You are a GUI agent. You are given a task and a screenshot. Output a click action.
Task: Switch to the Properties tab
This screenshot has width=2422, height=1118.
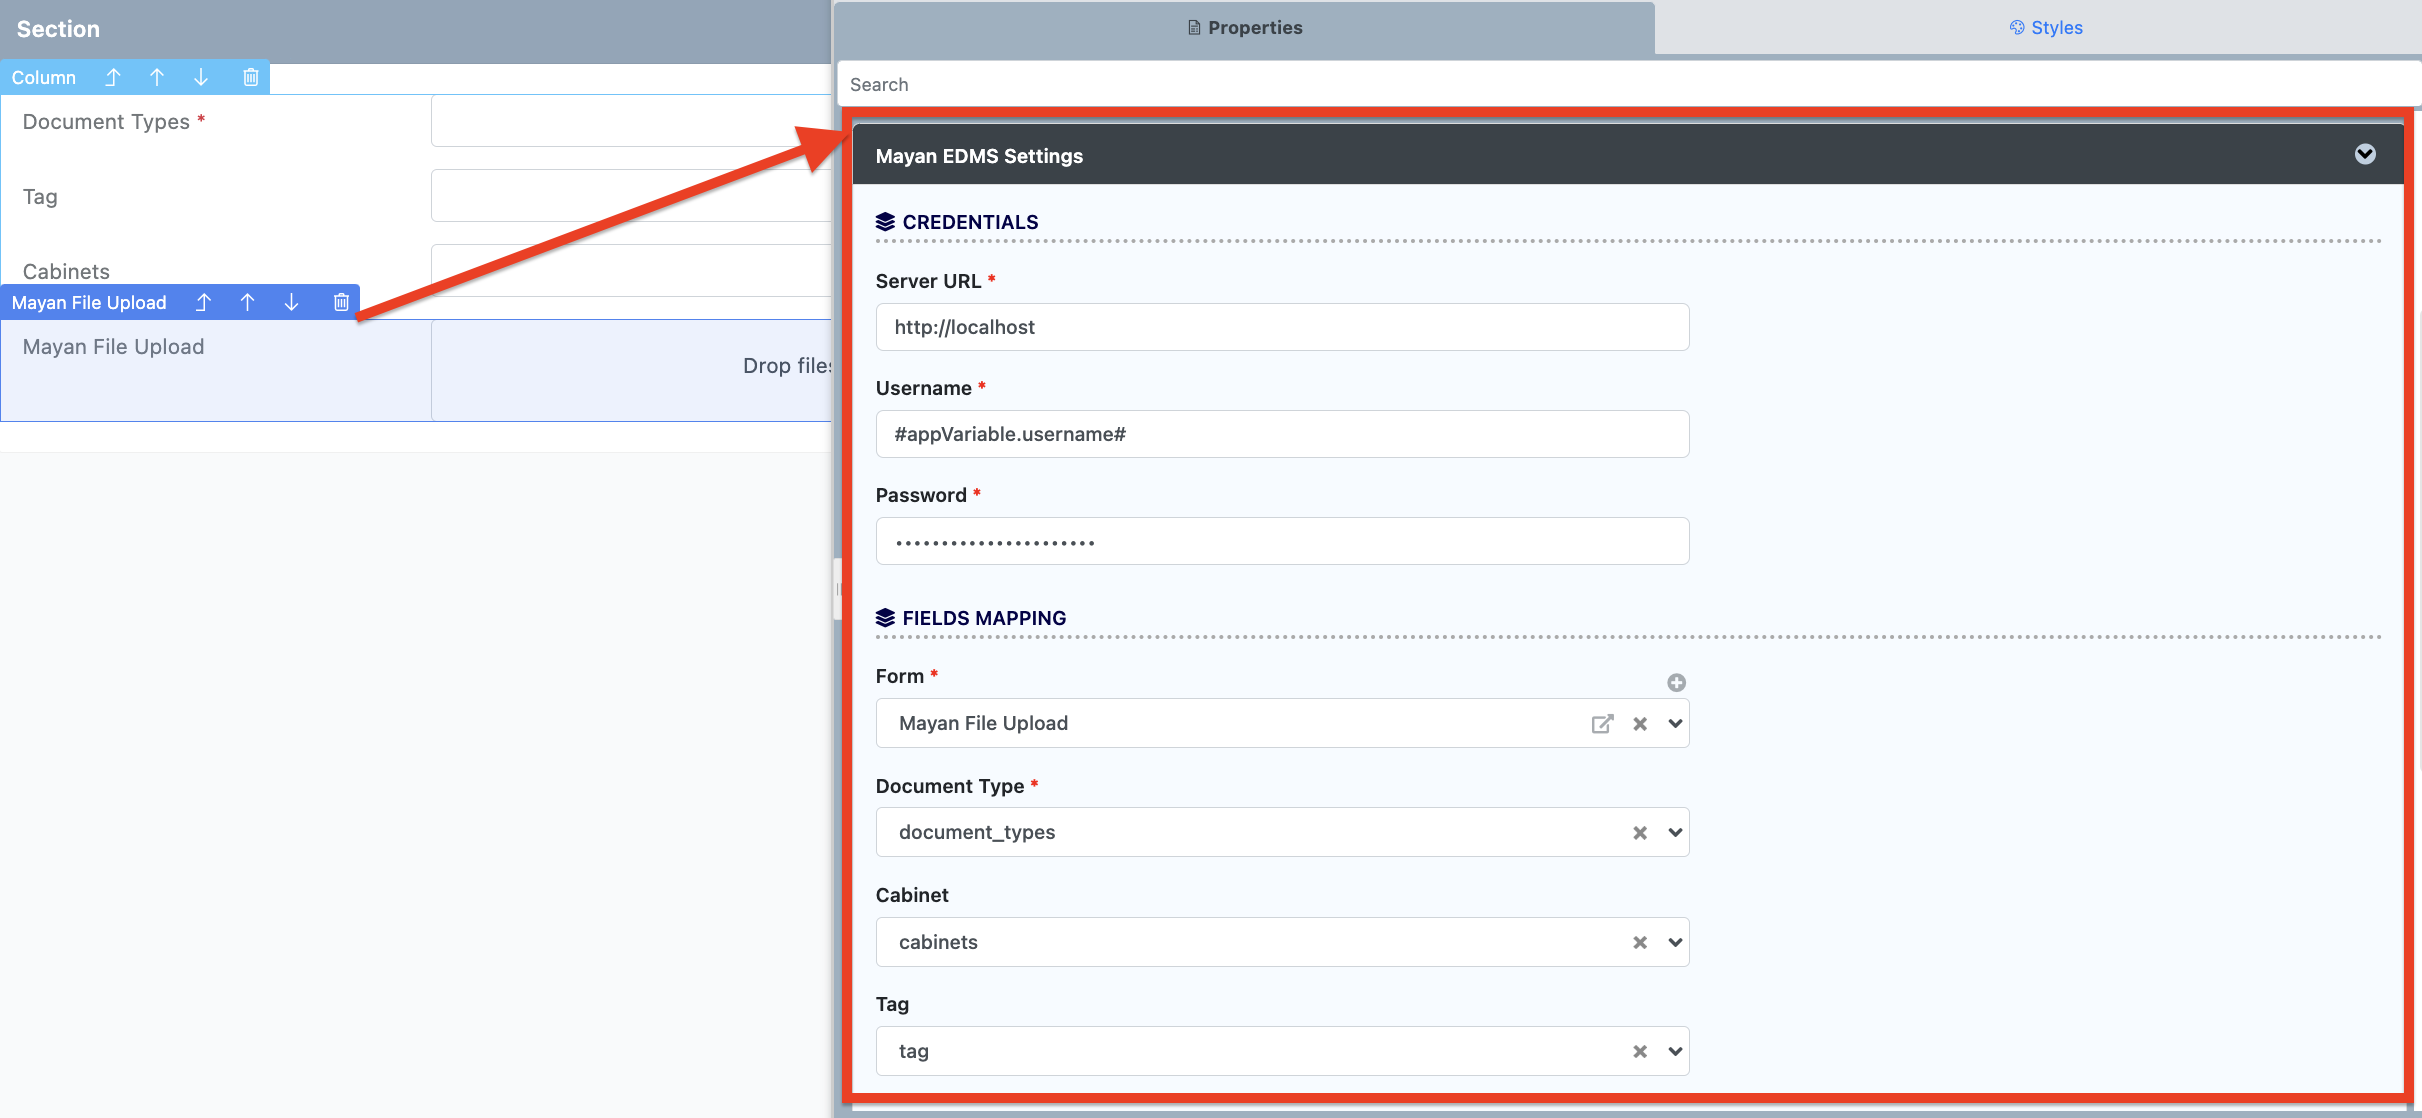click(x=1244, y=28)
